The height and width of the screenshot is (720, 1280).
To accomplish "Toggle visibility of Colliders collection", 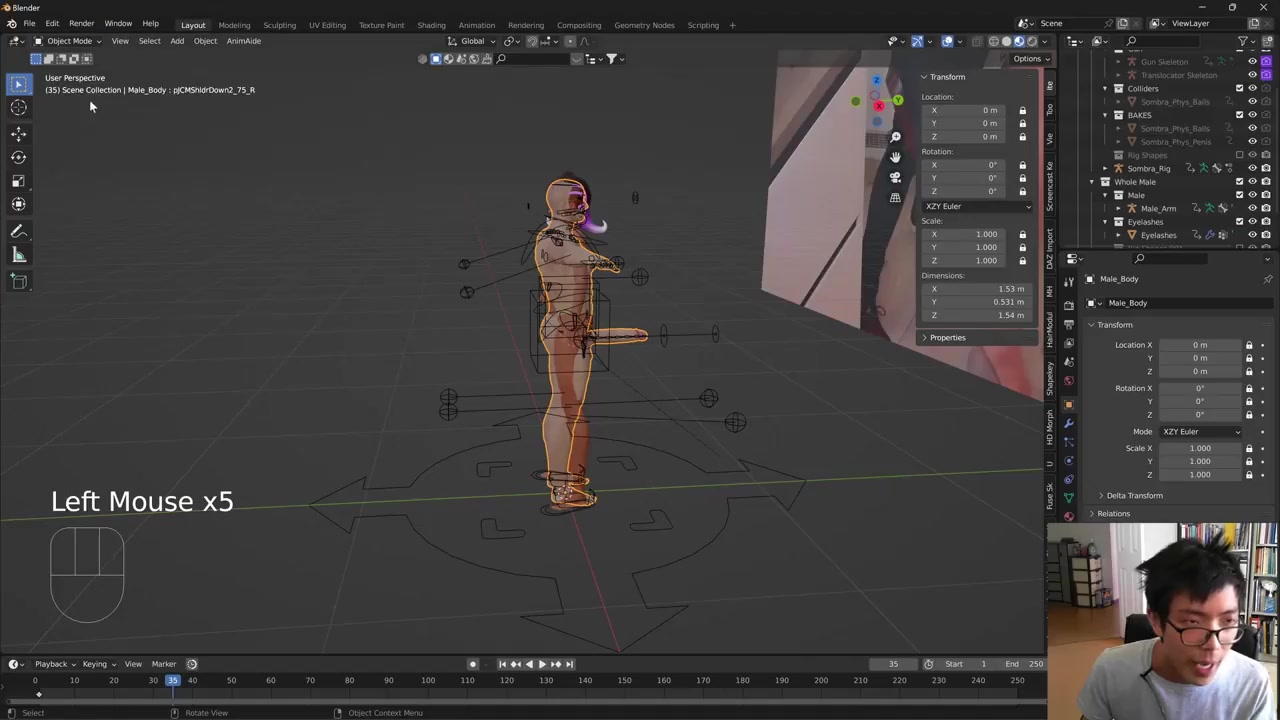I will [1252, 88].
